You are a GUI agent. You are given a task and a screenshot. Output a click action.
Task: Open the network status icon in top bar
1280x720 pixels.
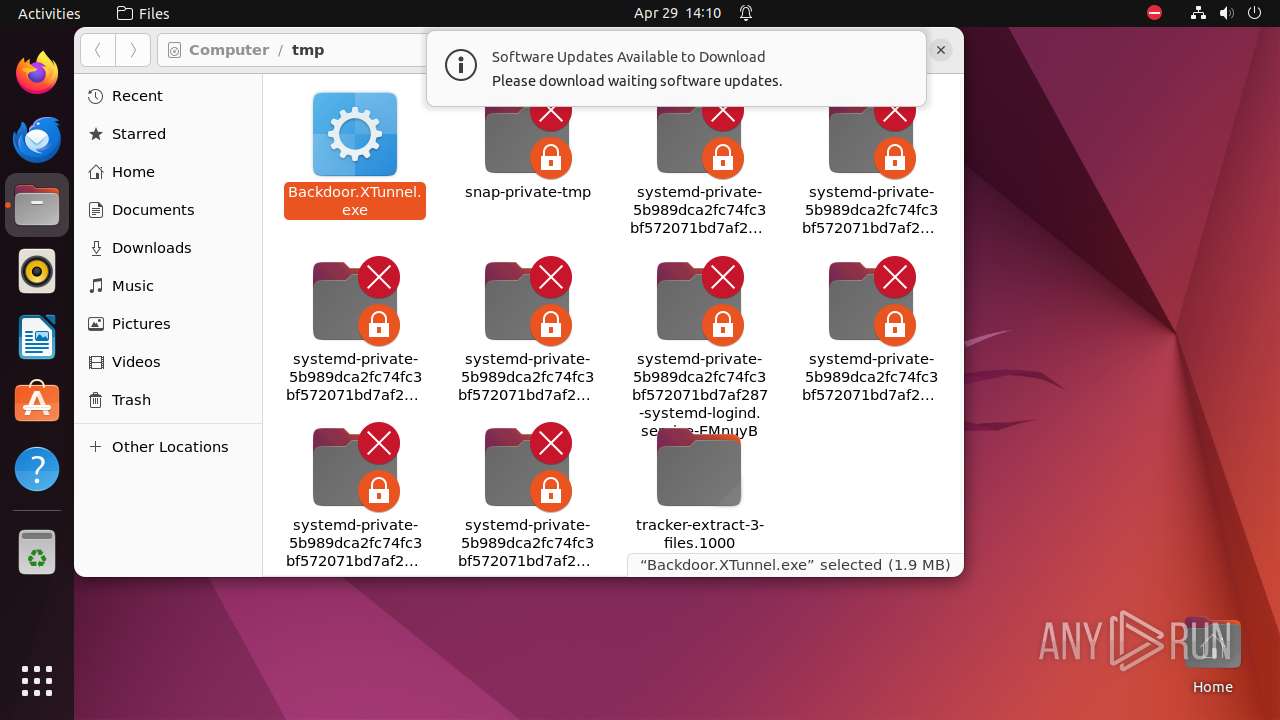[x=1199, y=13]
